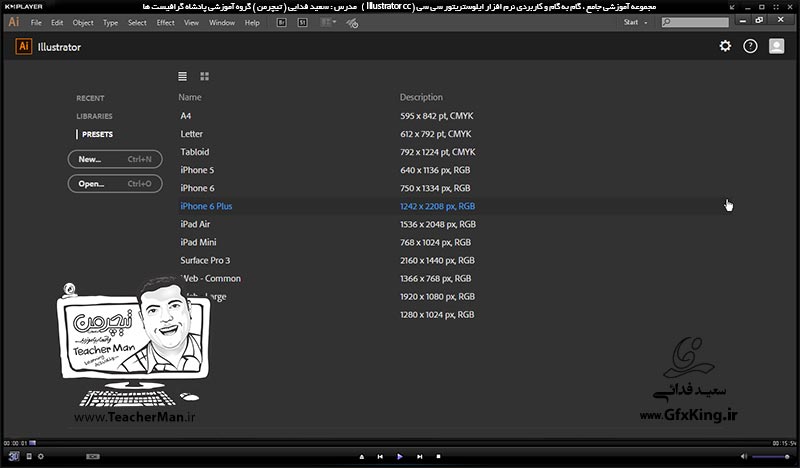
Task: Open KMPlayer control box settings icon
Action: pyautogui.click(x=41, y=456)
